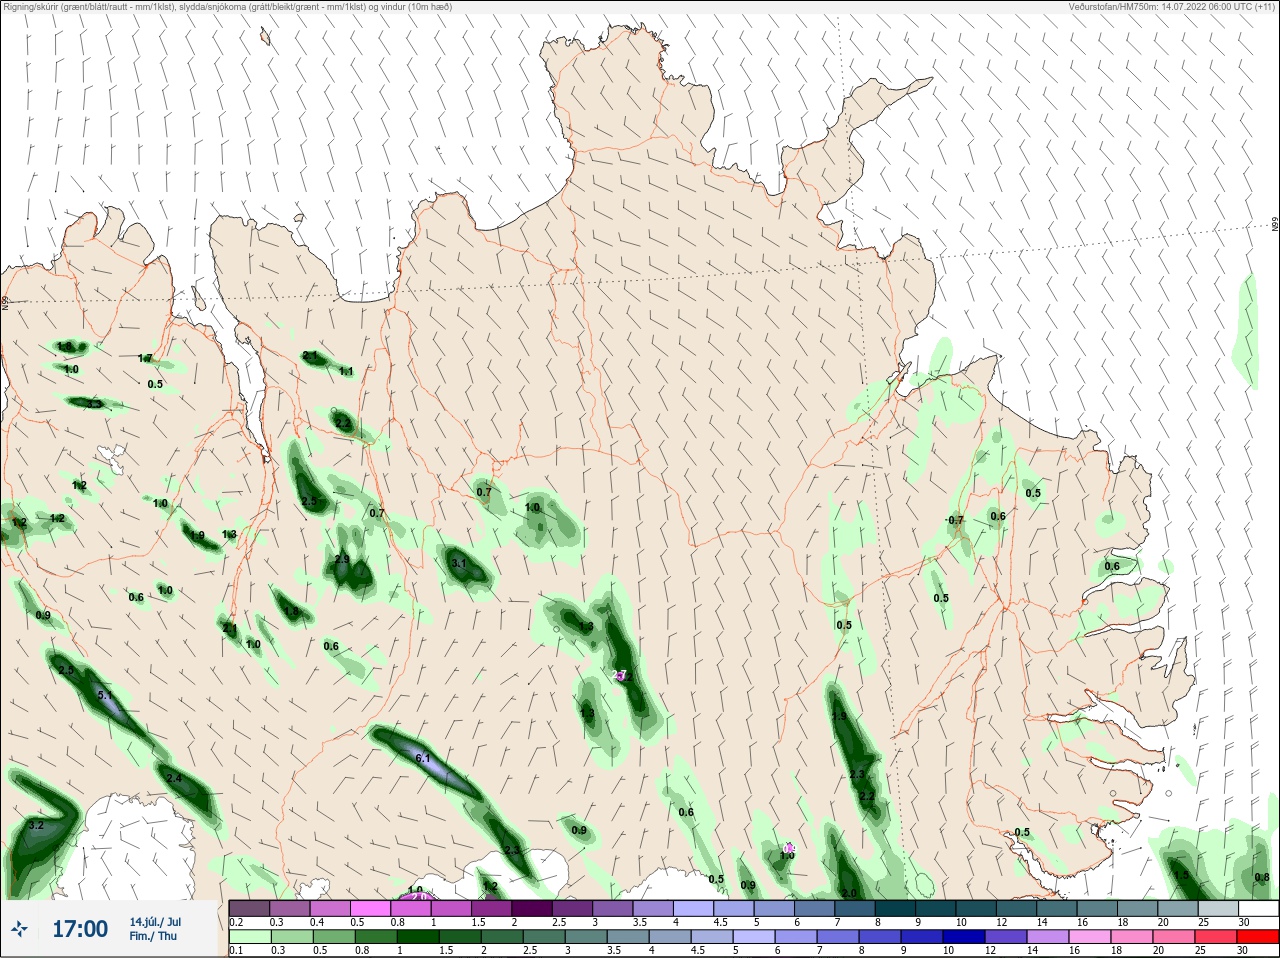This screenshot has height=958, width=1280.
Task: Click the pink 2.7 value on the map
Action: coord(620,675)
